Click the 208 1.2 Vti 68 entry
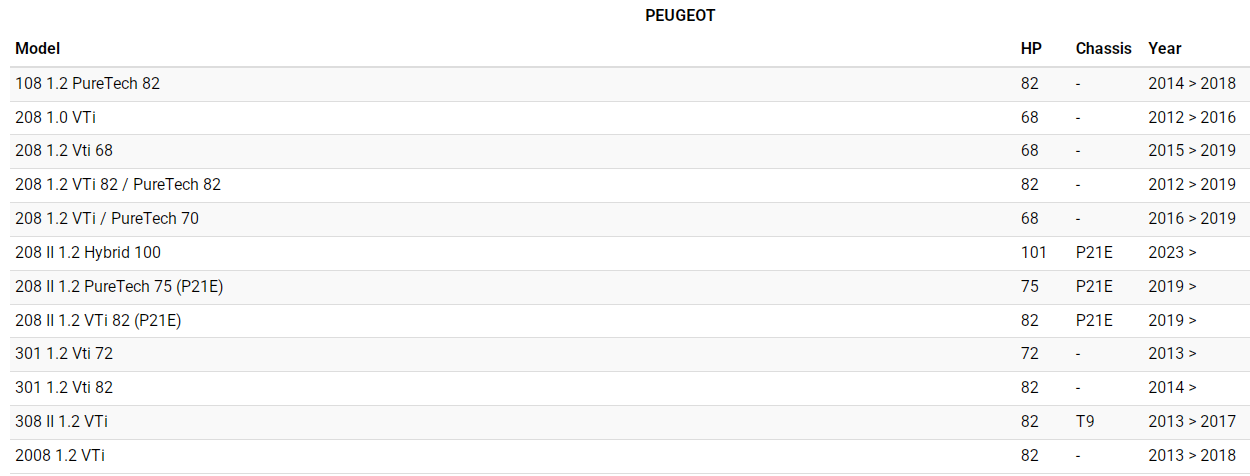 (x=64, y=151)
